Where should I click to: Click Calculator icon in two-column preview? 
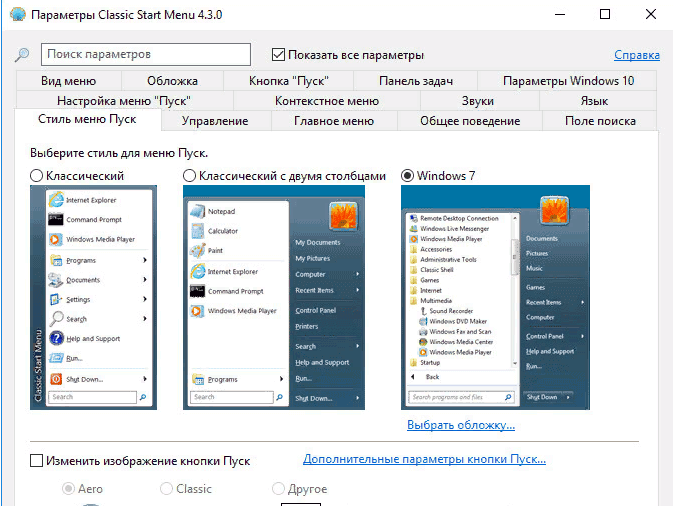pyautogui.click(x=197, y=231)
